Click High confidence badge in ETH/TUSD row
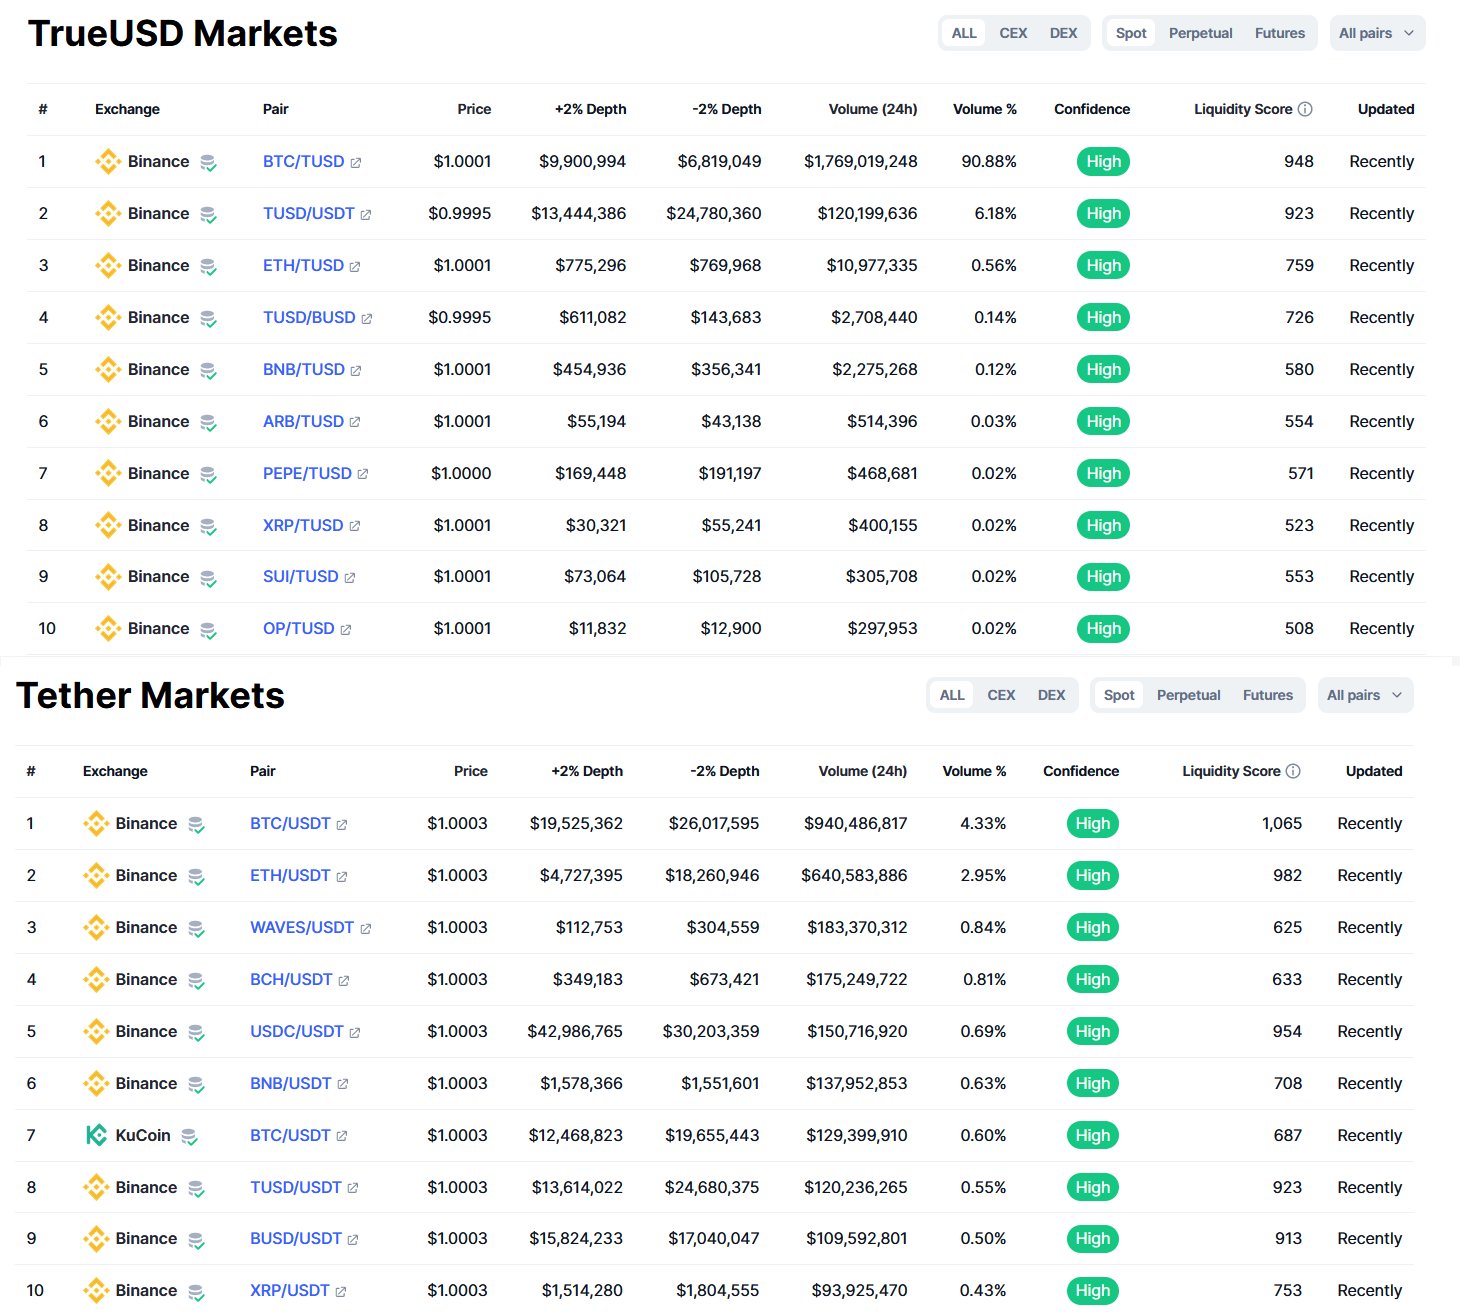This screenshot has height=1312, width=1460. (1103, 266)
